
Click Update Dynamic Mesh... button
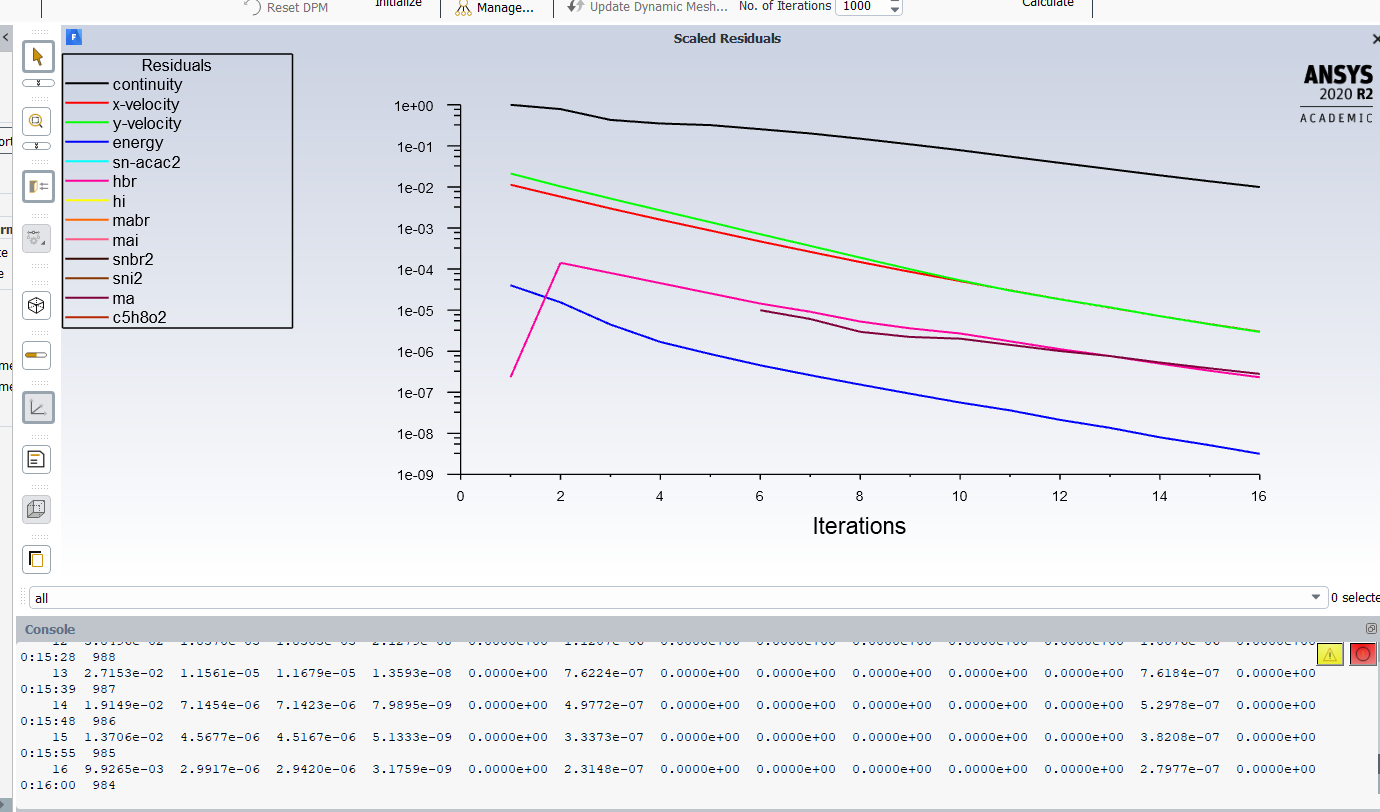647,6
